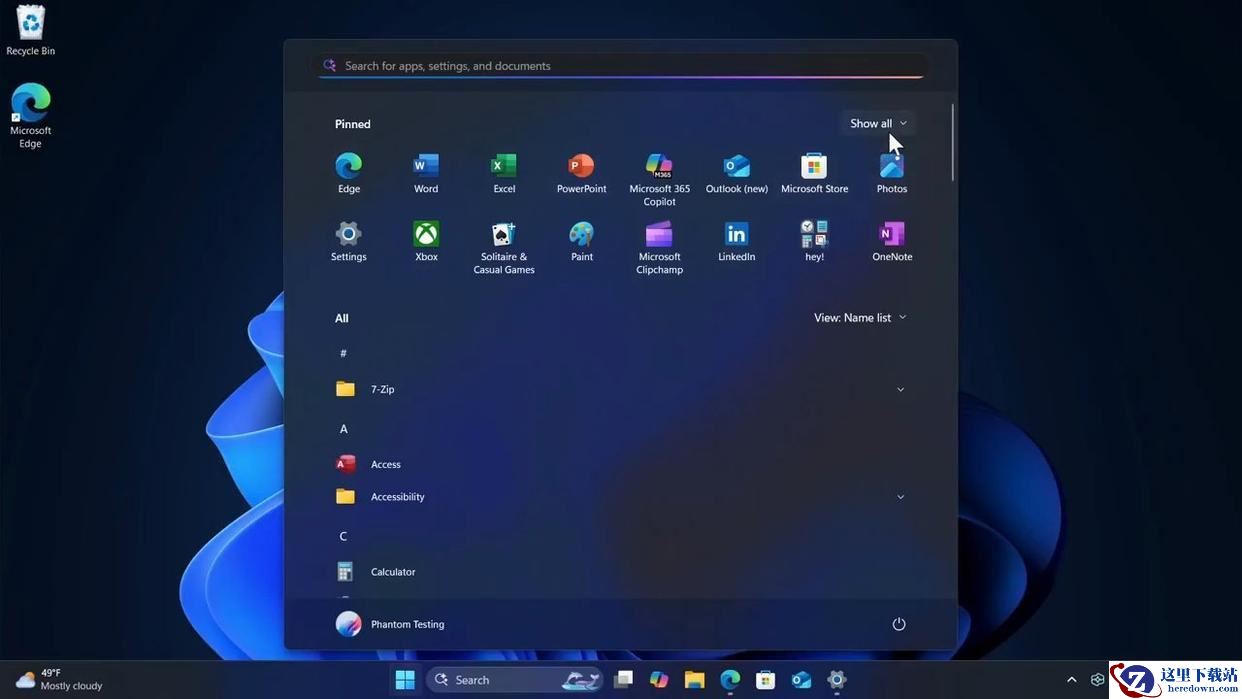Screen dimensions: 1242x699
Task: Open Access in the All apps list
Action: pyautogui.click(x=620, y=464)
